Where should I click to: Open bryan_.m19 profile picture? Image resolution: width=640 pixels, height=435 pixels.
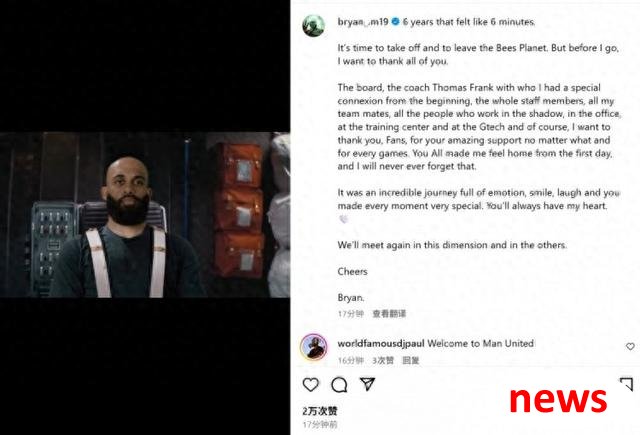pyautogui.click(x=313, y=26)
